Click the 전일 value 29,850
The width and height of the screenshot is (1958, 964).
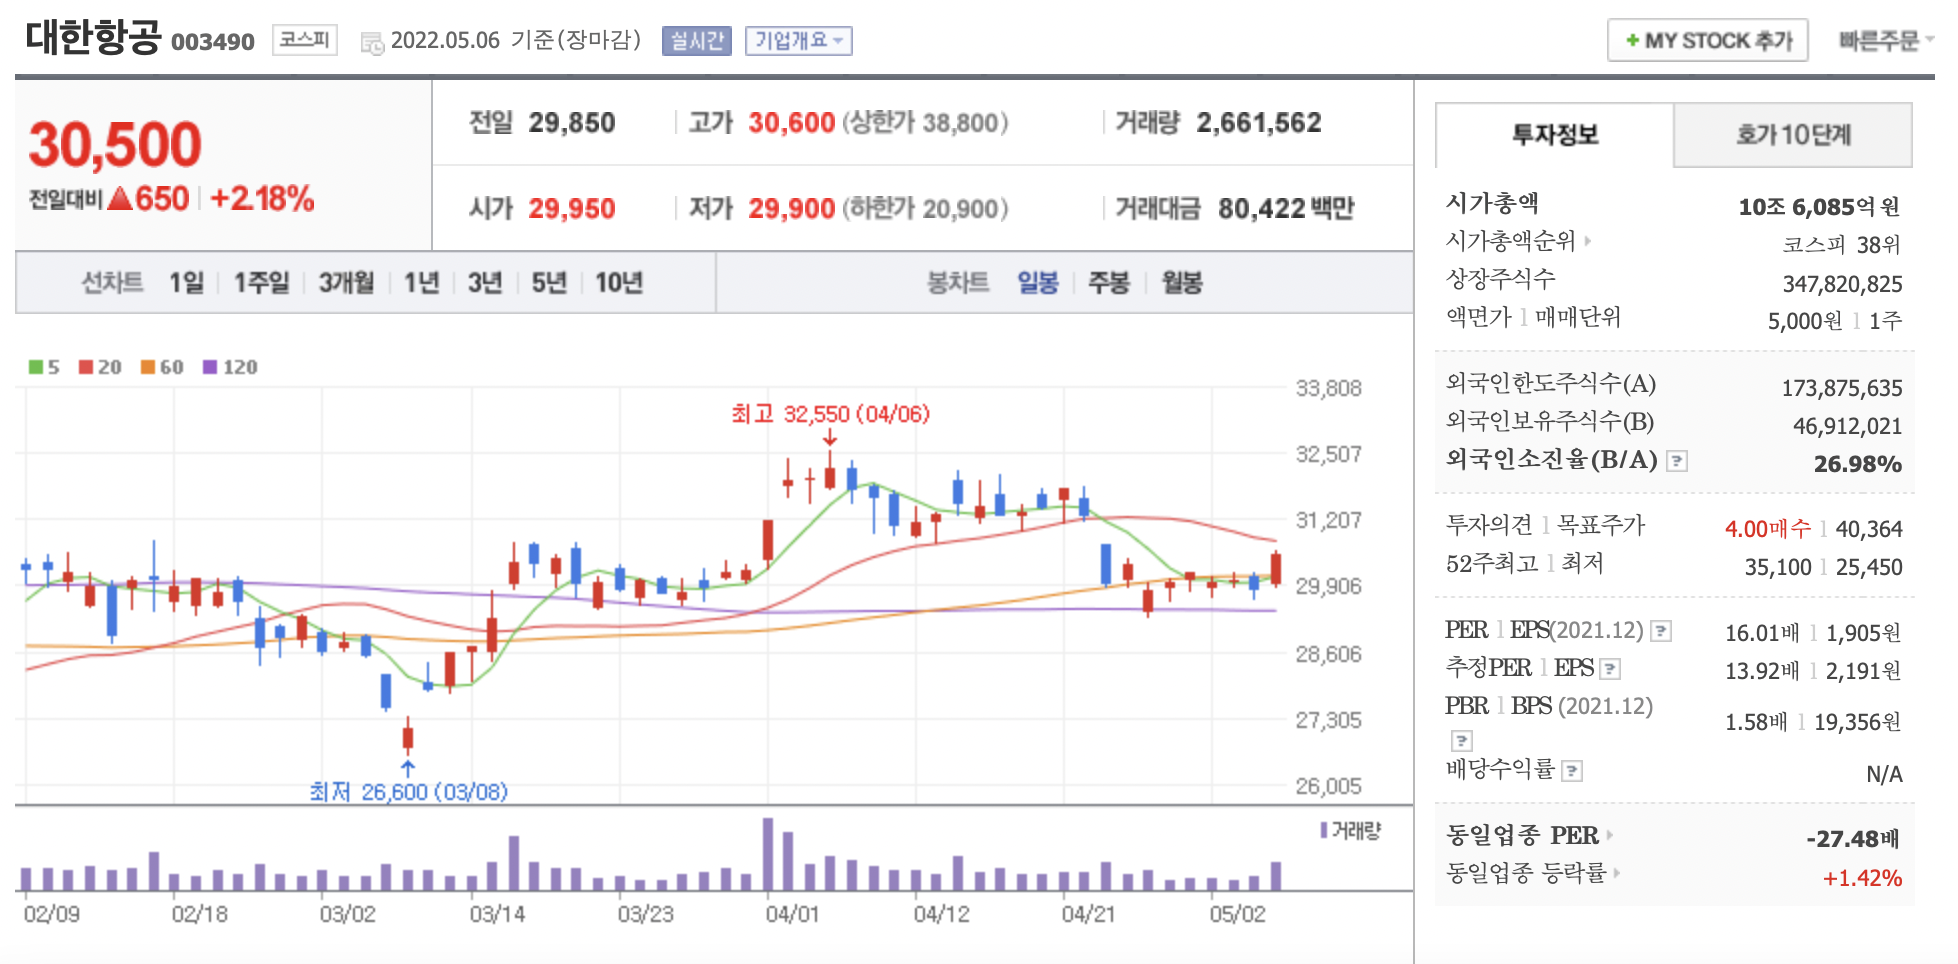572,123
